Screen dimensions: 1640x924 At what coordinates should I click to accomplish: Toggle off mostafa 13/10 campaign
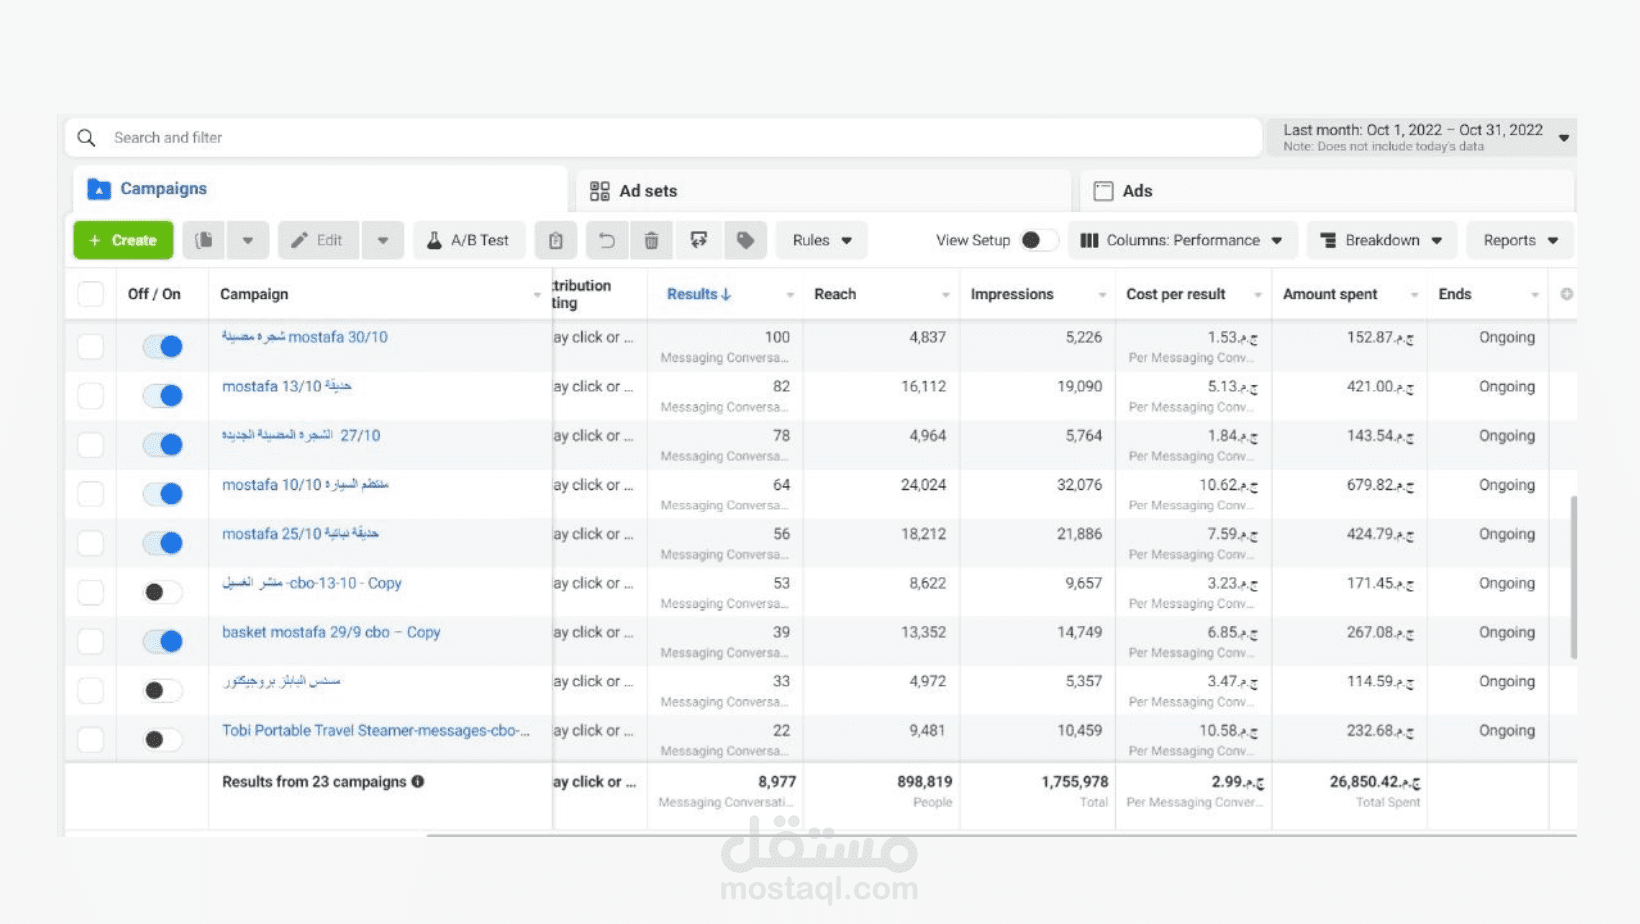coord(162,396)
